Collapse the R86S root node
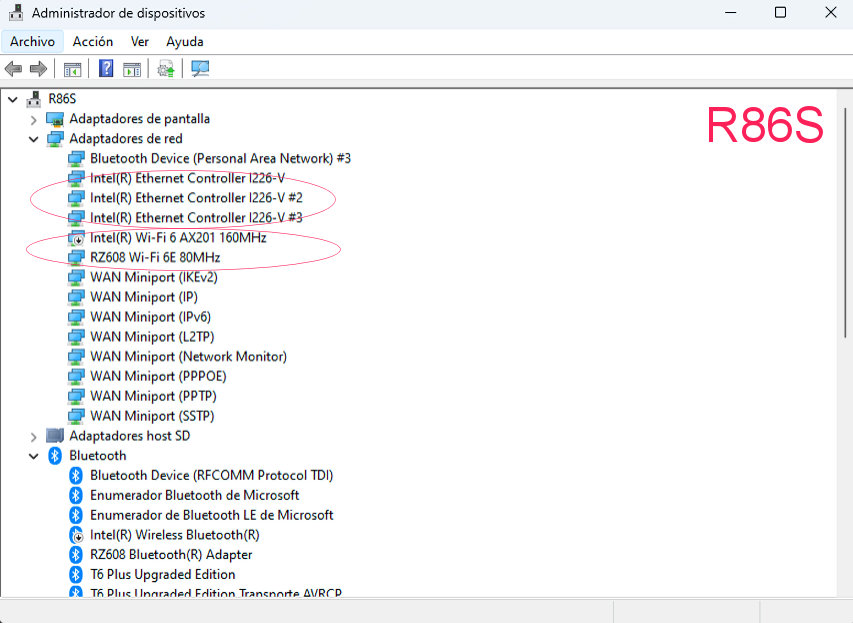Image resolution: width=853 pixels, height=623 pixels. point(13,100)
